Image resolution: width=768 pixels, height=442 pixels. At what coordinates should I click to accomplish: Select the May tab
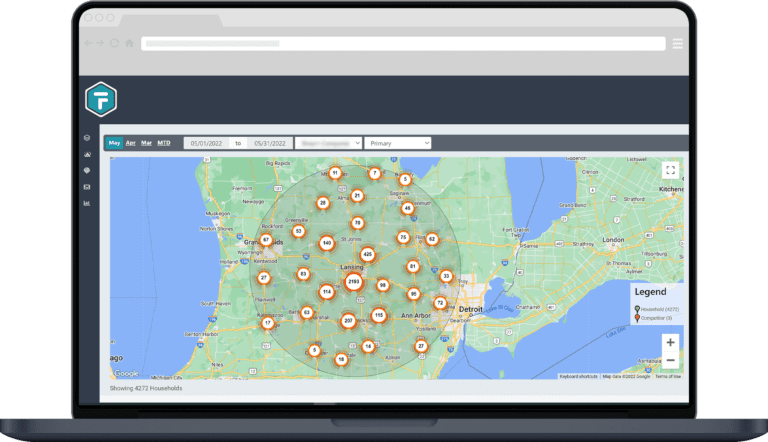click(x=114, y=143)
